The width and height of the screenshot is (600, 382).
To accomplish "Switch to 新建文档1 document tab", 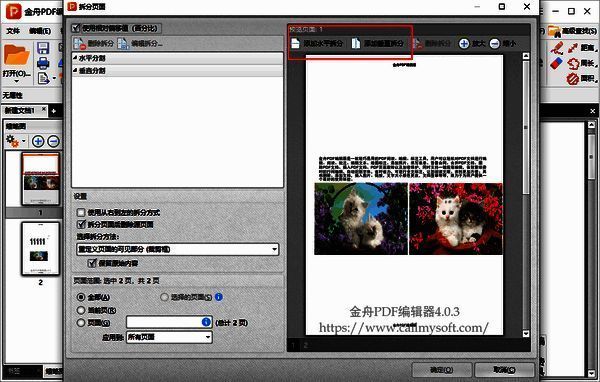I will tap(20, 111).
